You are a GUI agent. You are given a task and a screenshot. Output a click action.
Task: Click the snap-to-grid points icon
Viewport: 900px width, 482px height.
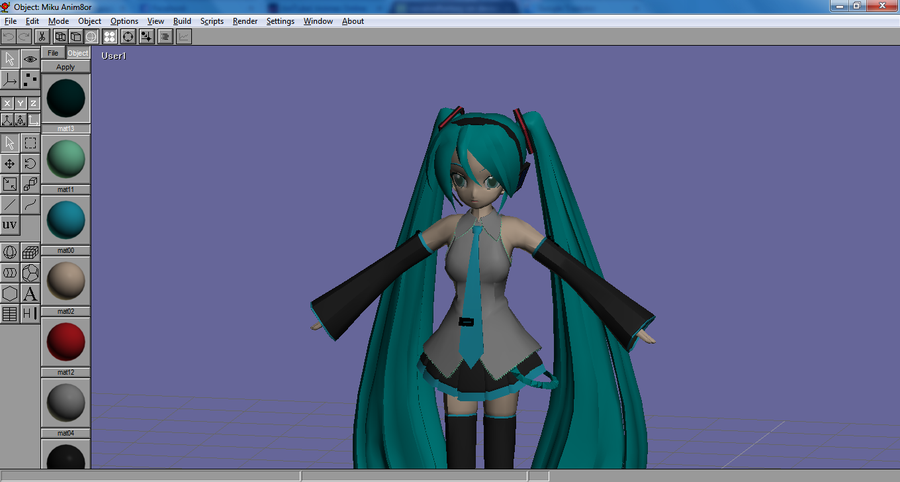[x=146, y=37]
